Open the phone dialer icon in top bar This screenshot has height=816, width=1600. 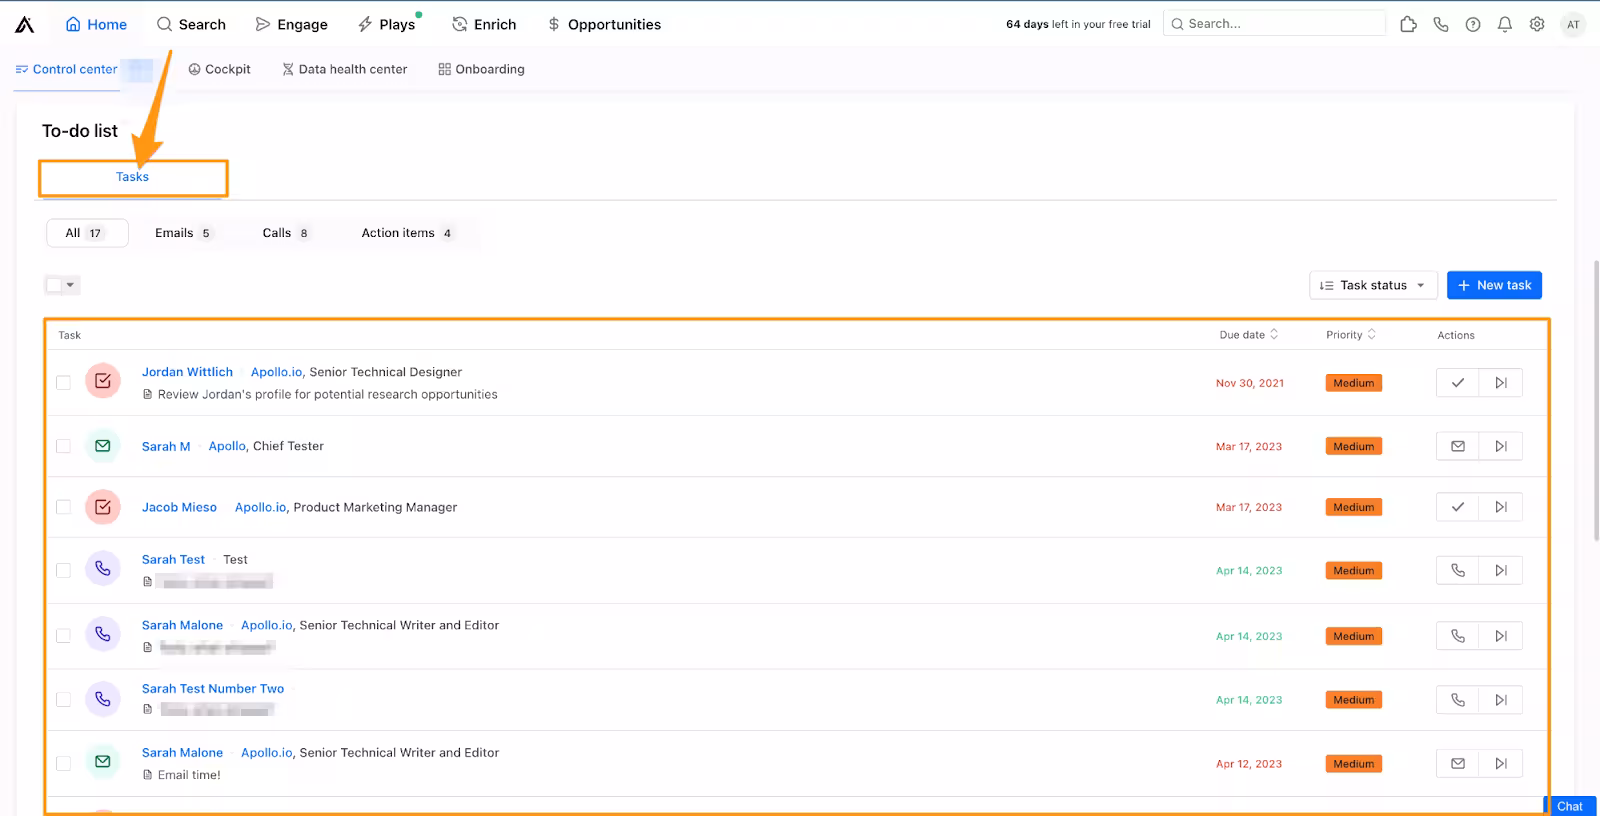[x=1440, y=25]
